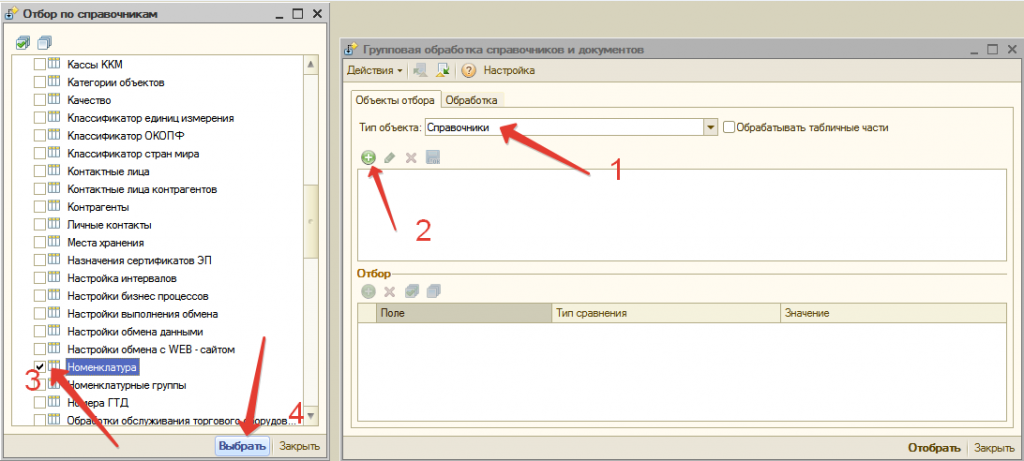Open help via the question mark icon
The width and height of the screenshot is (1024, 461).
point(467,71)
